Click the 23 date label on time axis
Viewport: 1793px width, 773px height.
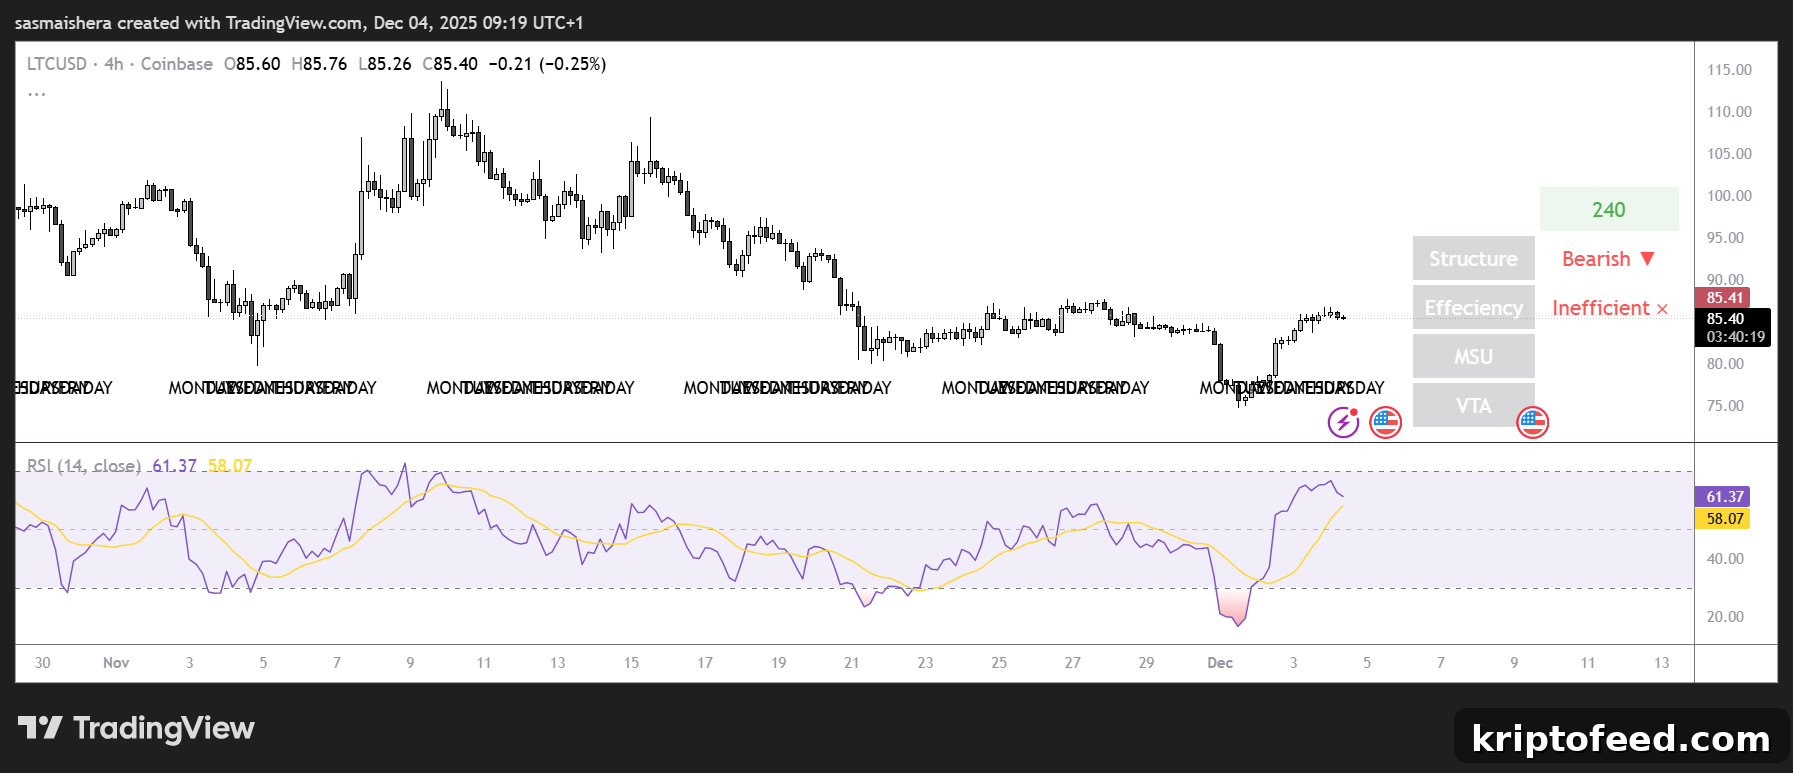click(x=925, y=663)
